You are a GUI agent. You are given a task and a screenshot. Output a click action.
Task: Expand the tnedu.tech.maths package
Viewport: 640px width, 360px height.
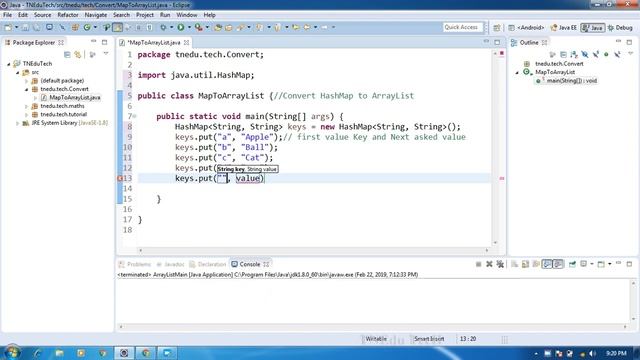pos(27,106)
